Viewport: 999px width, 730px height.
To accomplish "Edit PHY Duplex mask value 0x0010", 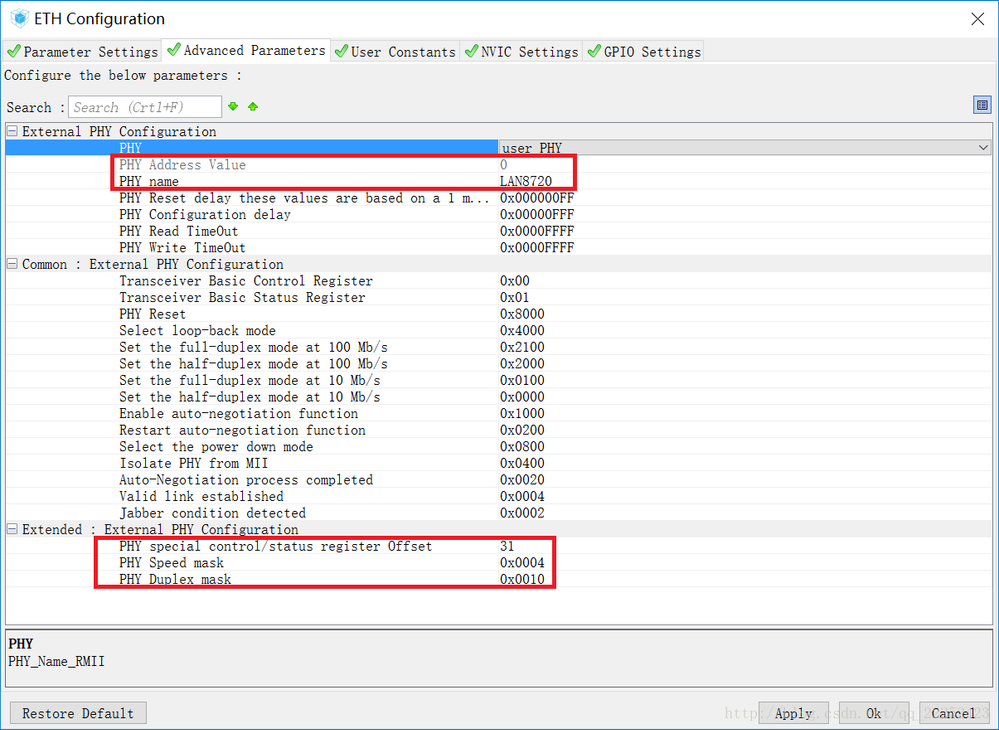I will pos(522,579).
